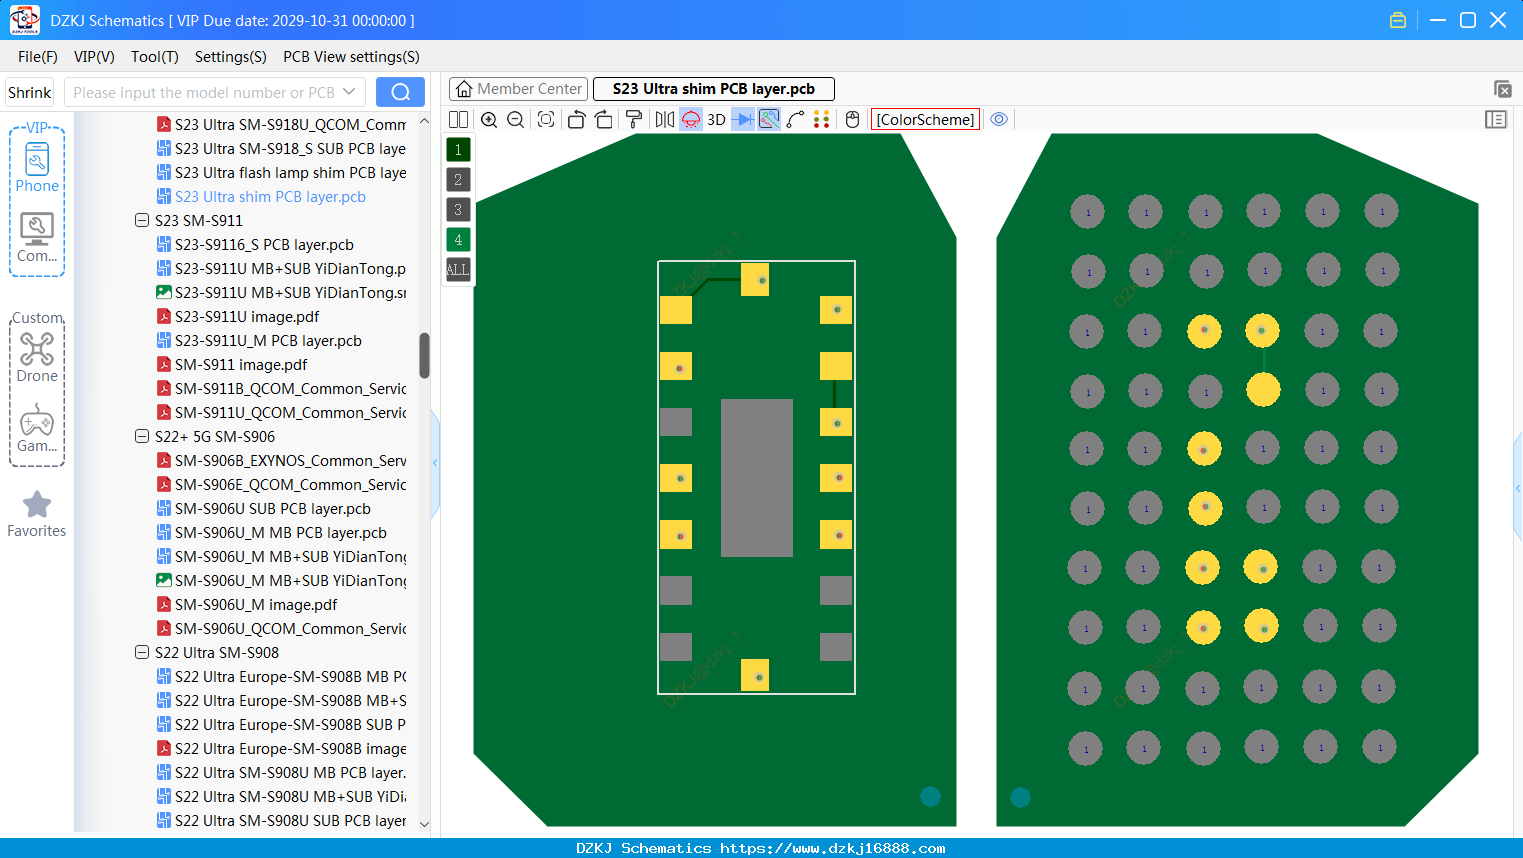
Task: Open the Game category in sidebar
Action: click(x=37, y=428)
